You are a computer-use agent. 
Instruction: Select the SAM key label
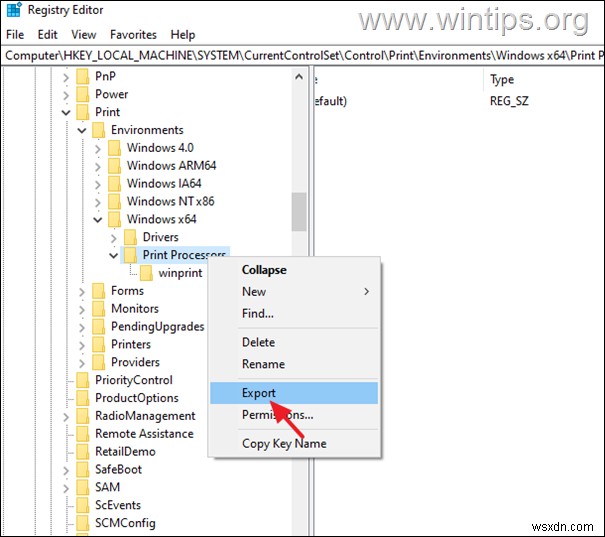107,487
